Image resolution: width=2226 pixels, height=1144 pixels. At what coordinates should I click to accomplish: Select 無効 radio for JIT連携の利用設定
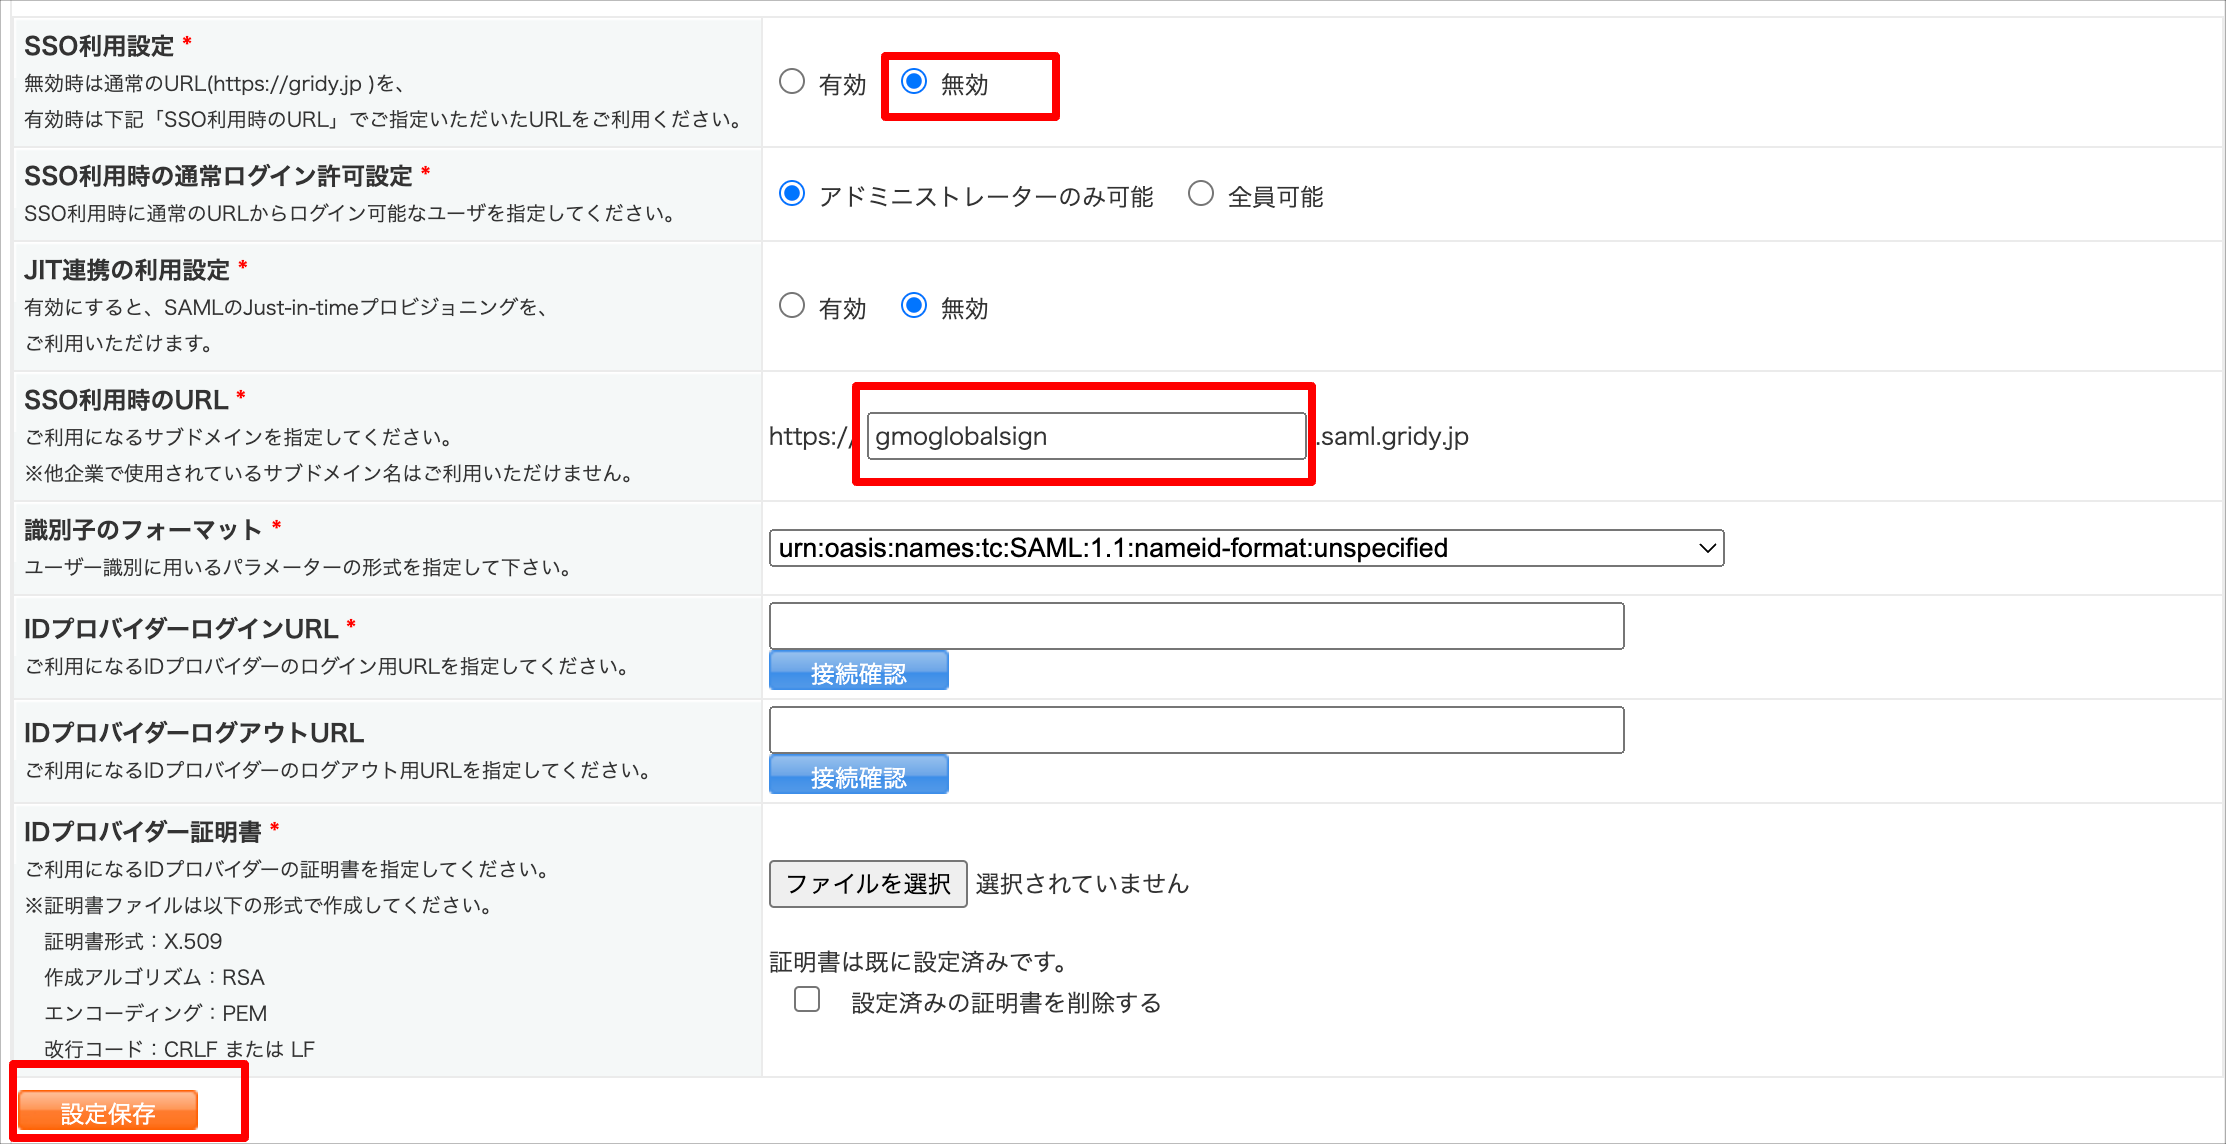(914, 306)
